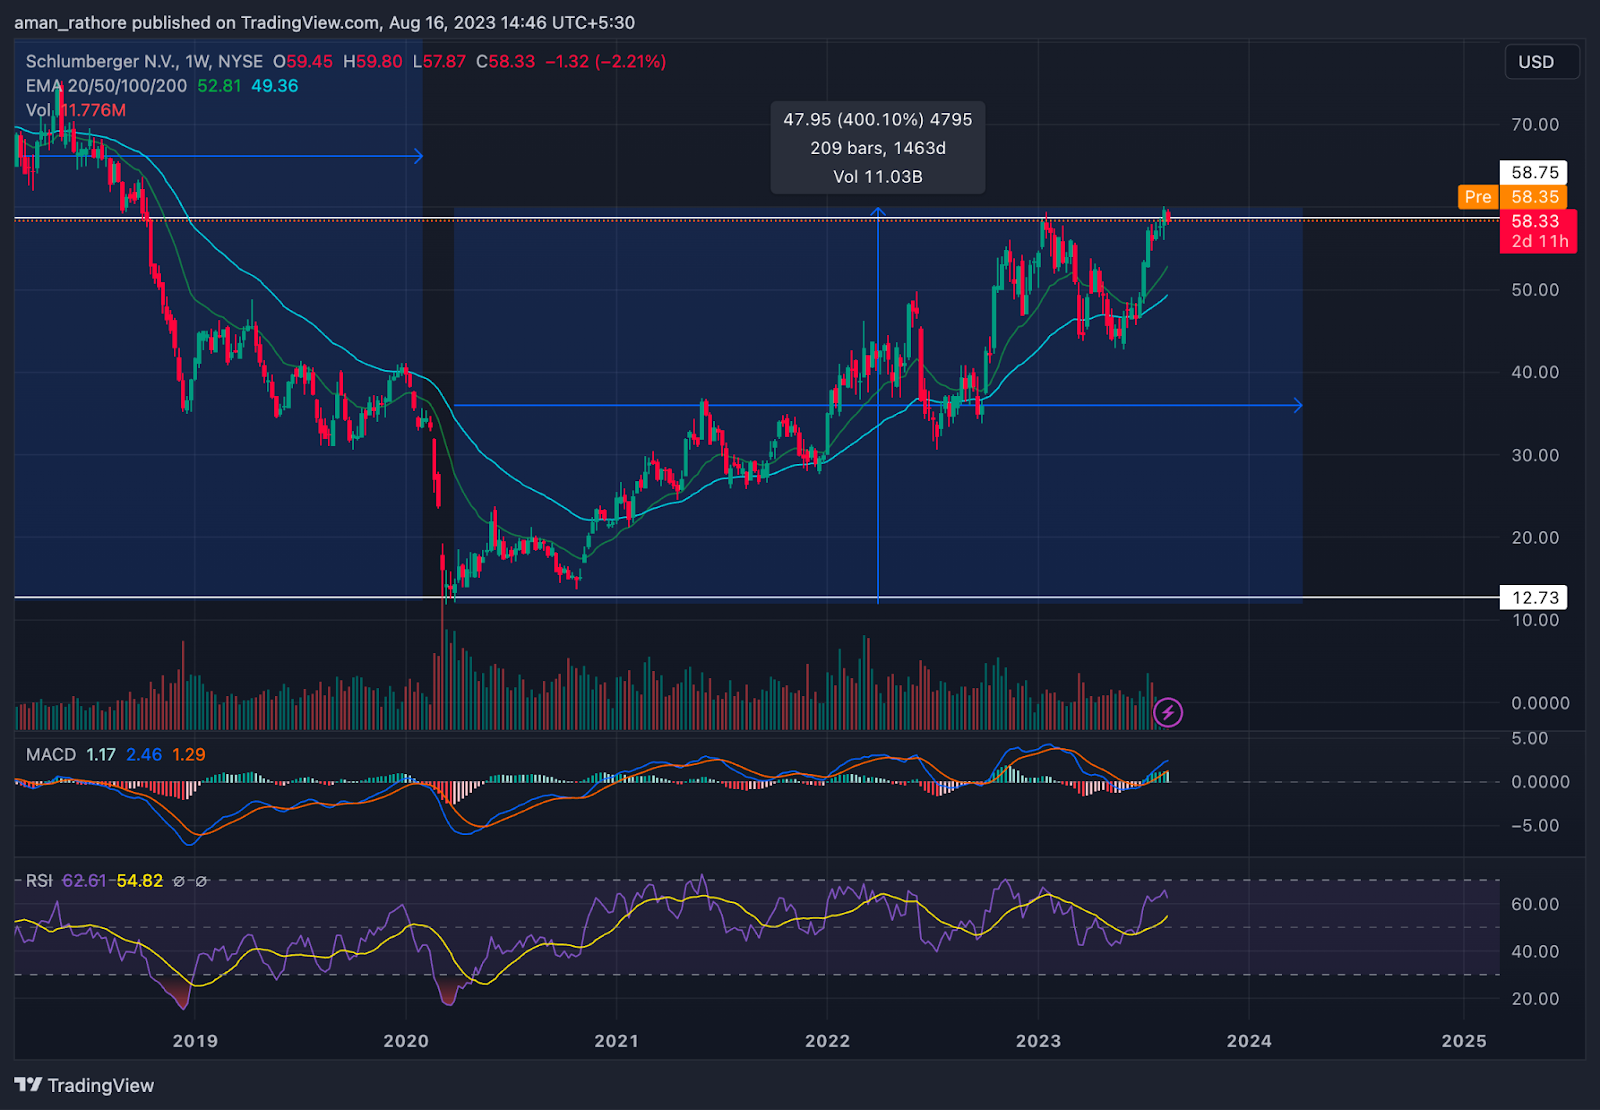Click the RSI value 62.61
This screenshot has height=1110, width=1600.
tap(84, 881)
